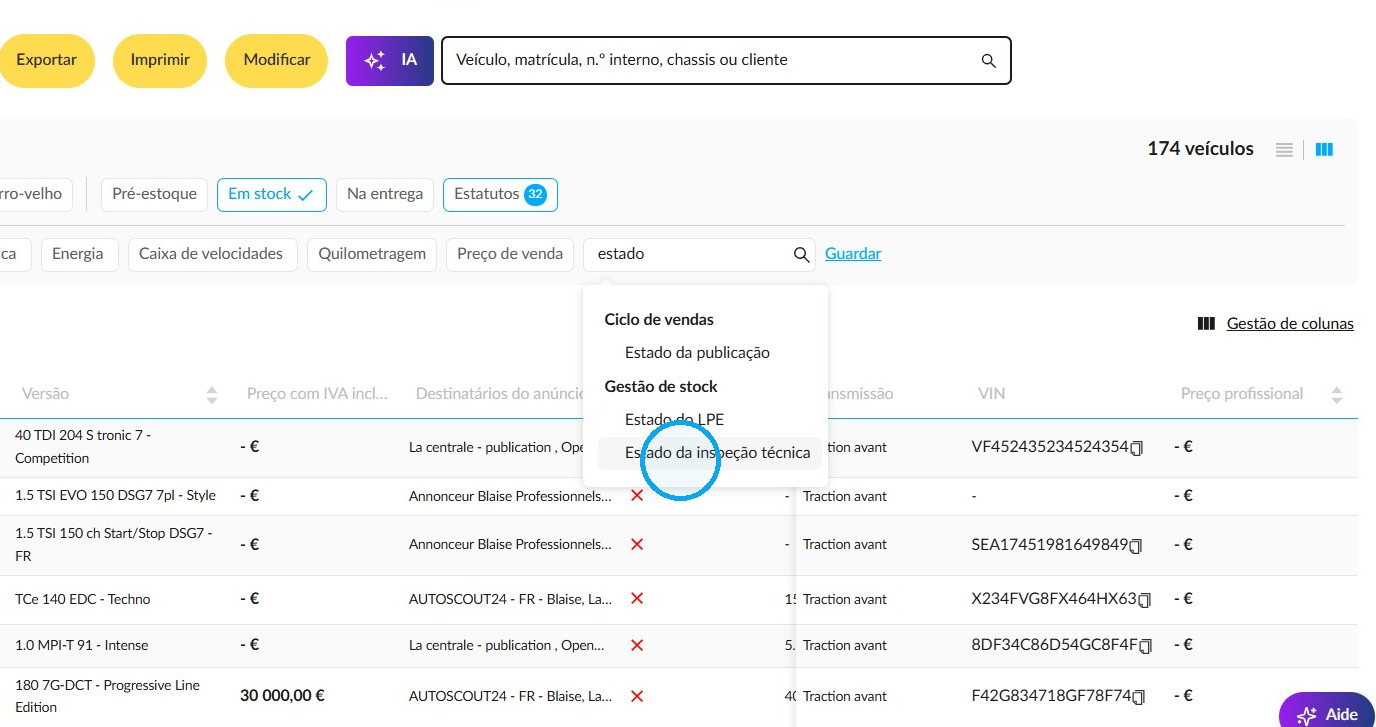Click red X in the 1.5 TSI 150 ch FR row
The image size is (1376, 727).
(x=637, y=545)
